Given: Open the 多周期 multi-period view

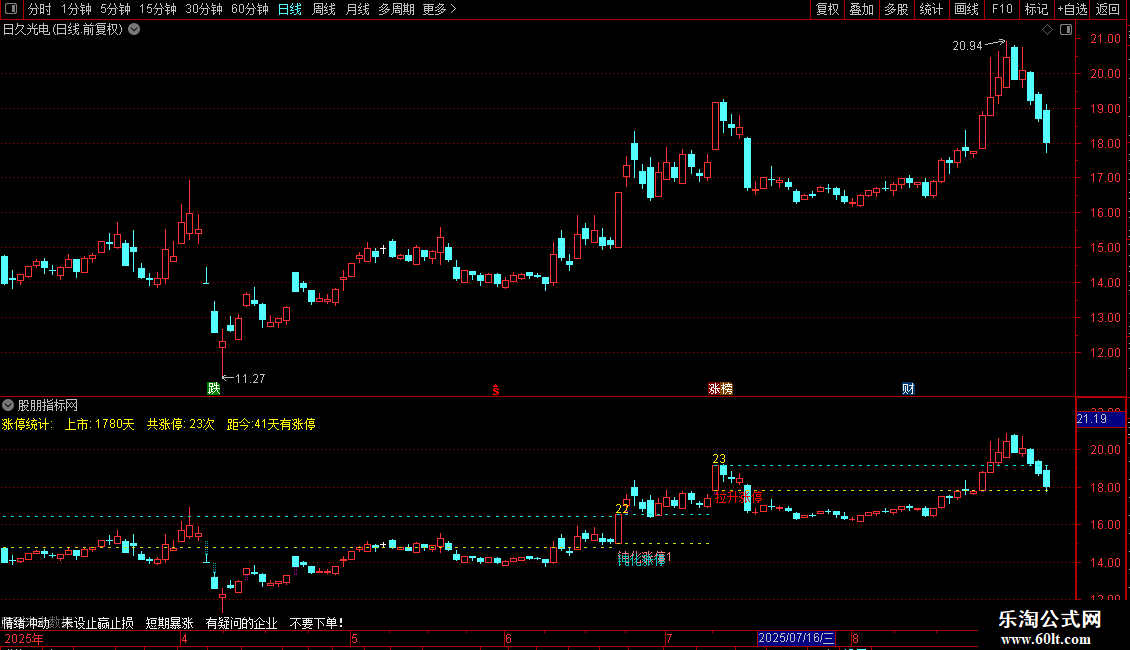Looking at the screenshot, I should click(396, 9).
